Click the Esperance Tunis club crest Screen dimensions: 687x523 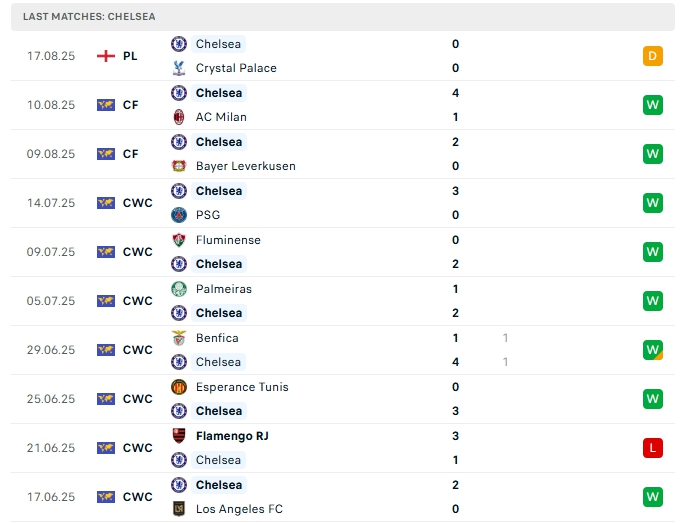click(x=179, y=387)
